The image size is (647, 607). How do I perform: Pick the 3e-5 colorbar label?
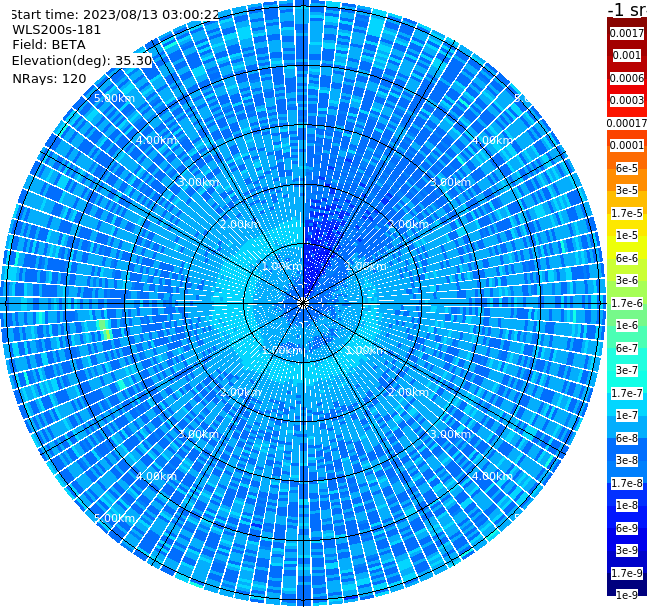pos(627,190)
